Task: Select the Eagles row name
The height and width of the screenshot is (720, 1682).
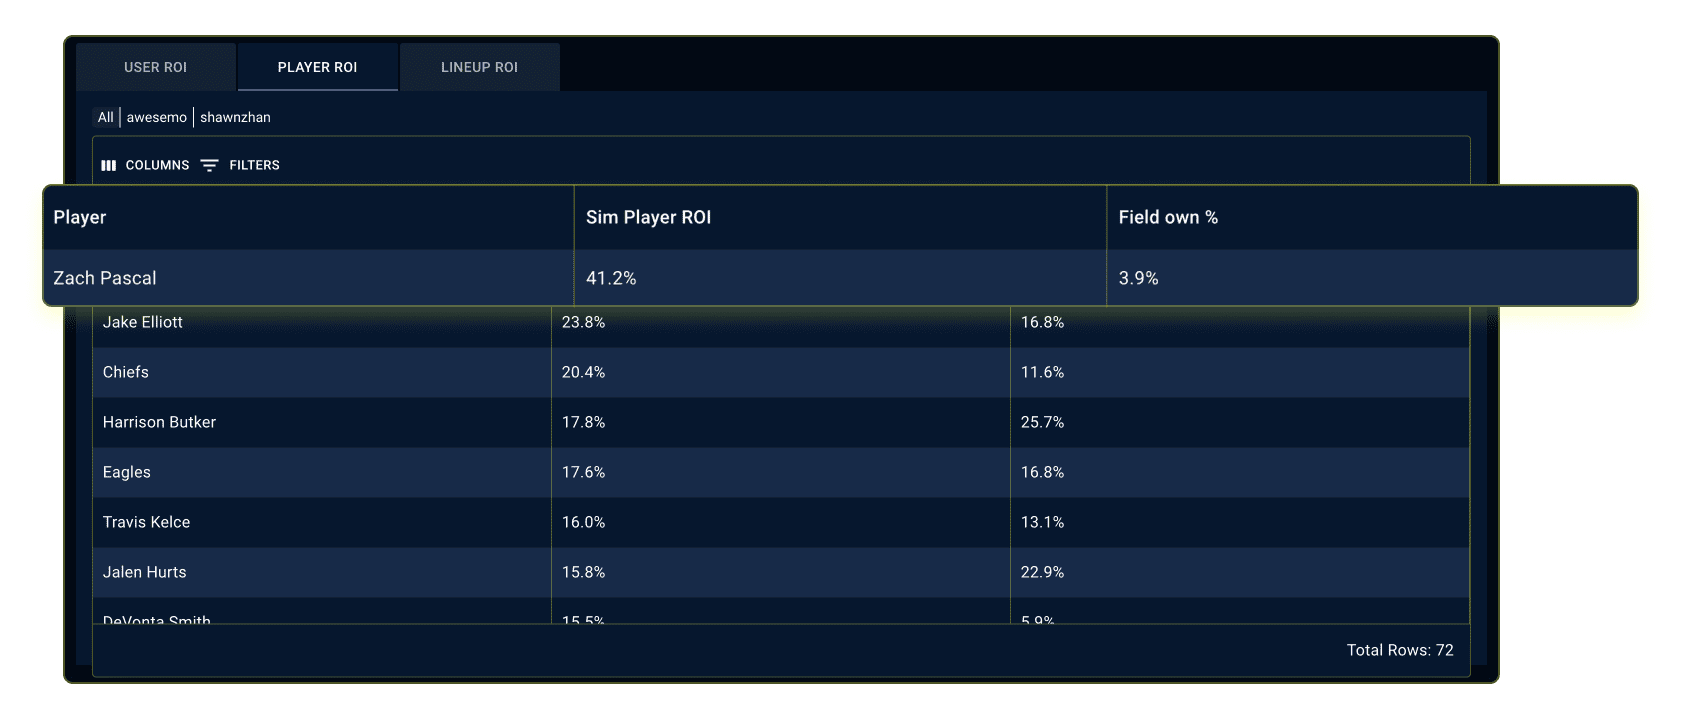Action: click(x=127, y=472)
